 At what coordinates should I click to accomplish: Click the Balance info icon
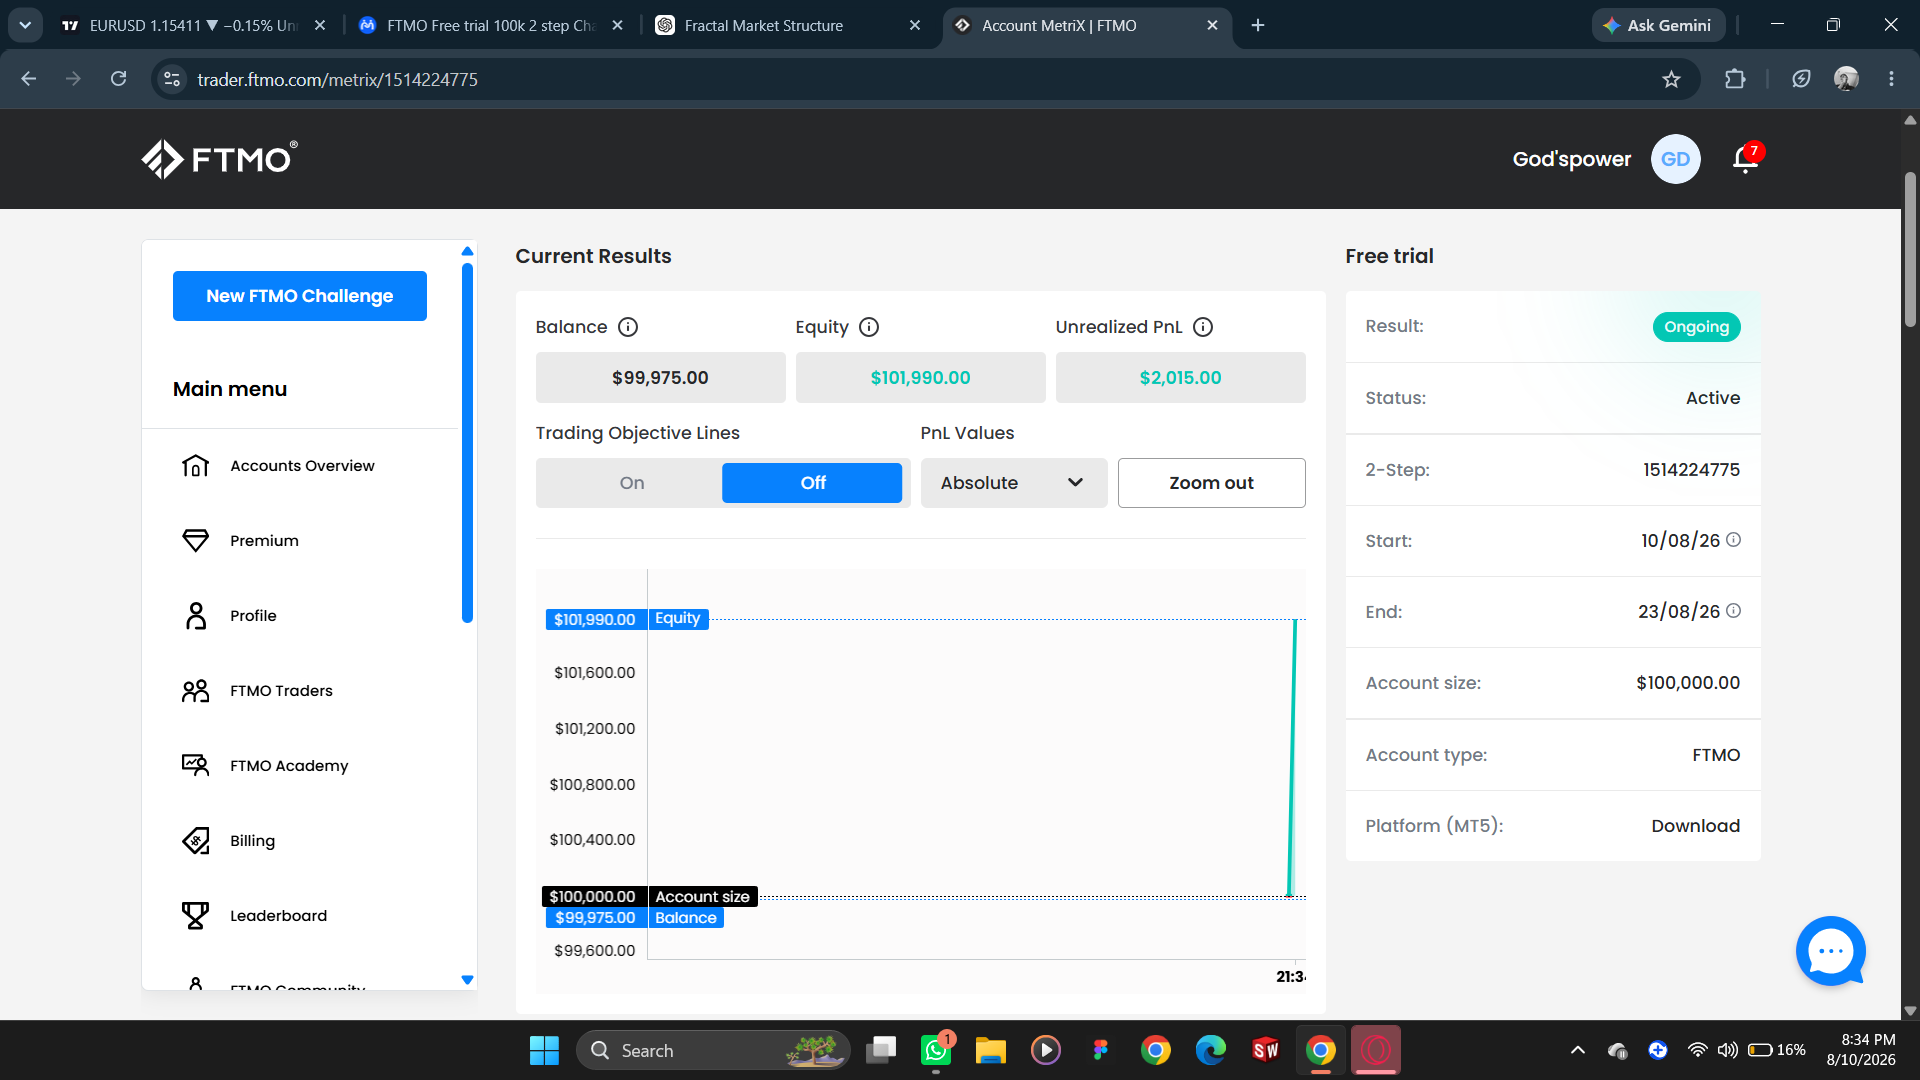[x=628, y=327]
